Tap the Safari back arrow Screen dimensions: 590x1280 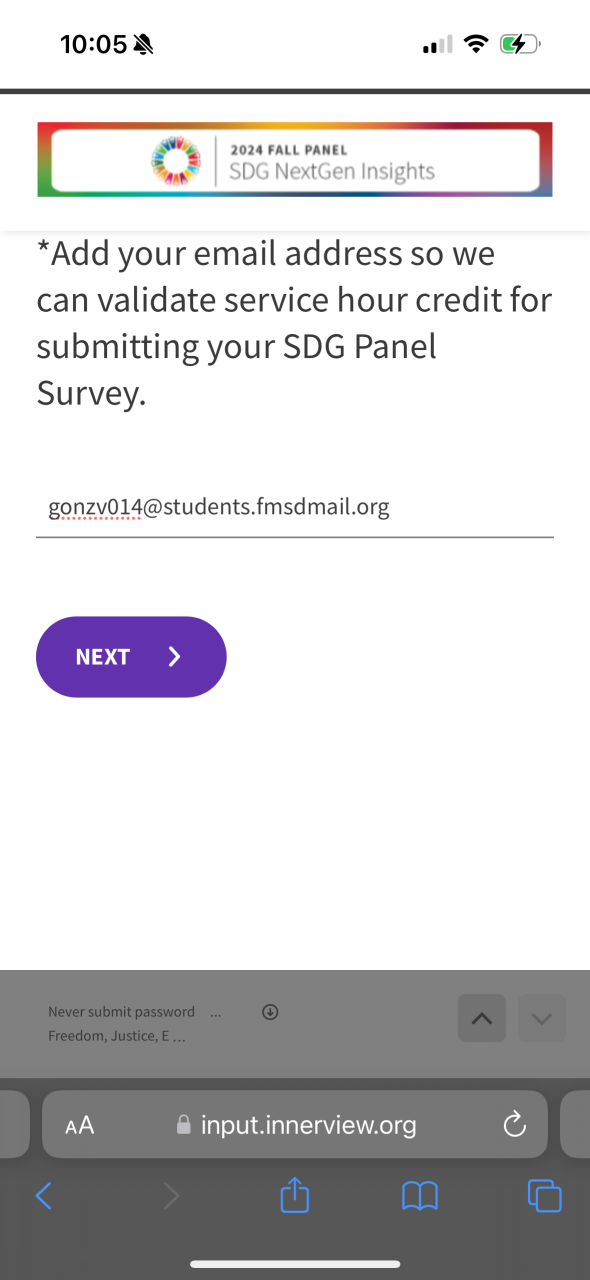tap(43, 1195)
